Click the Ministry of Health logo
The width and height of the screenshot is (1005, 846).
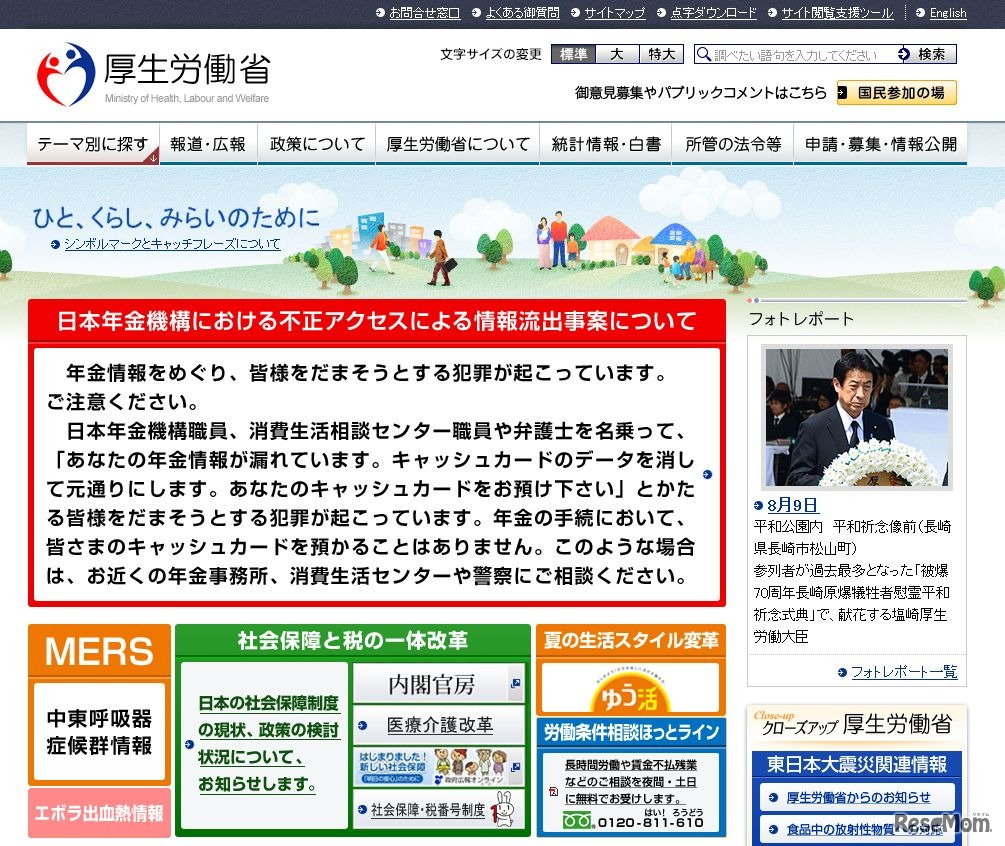pyautogui.click(x=154, y=74)
